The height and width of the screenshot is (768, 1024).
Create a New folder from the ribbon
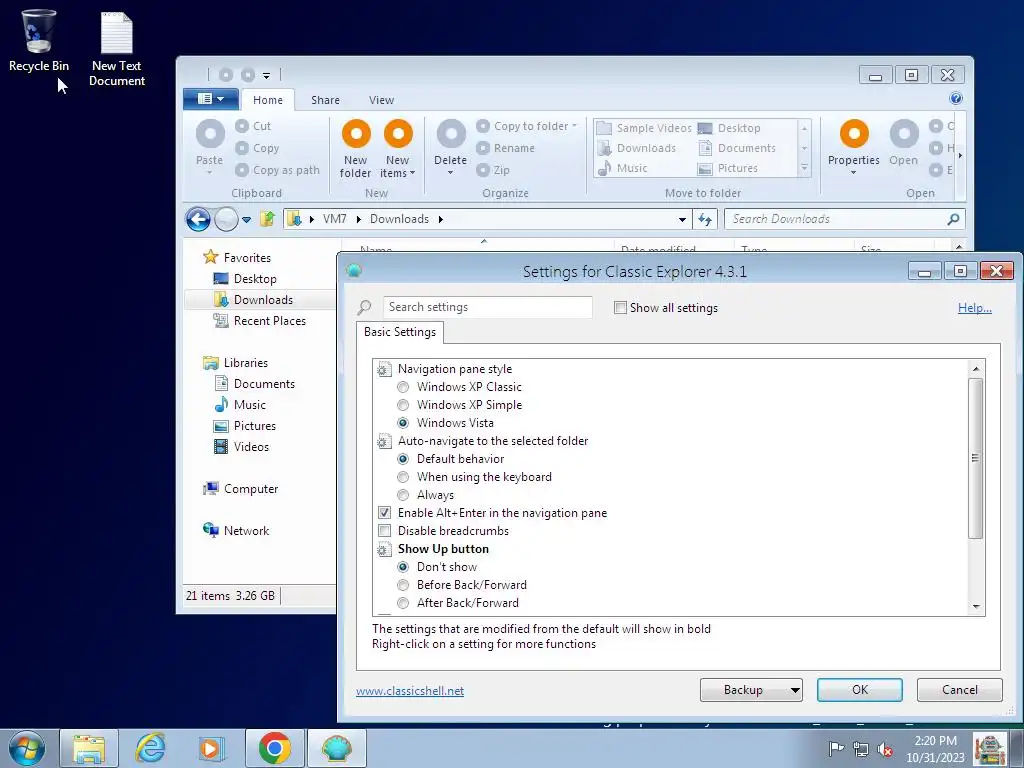(x=356, y=149)
